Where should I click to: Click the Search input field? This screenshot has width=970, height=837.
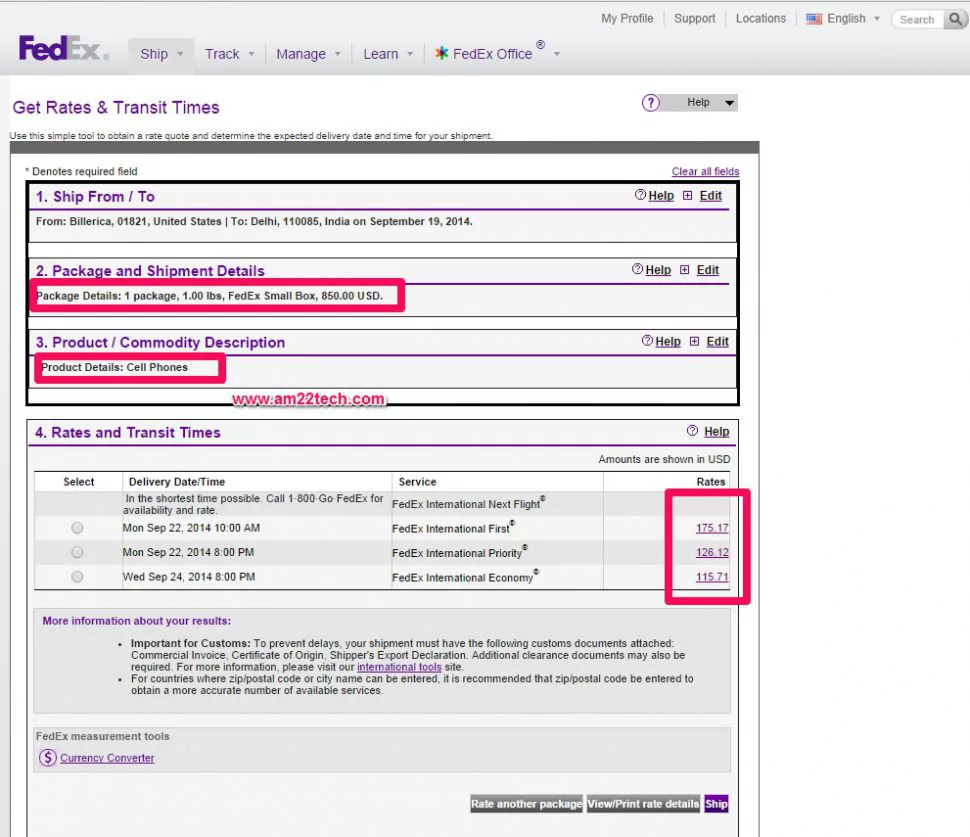pos(919,20)
